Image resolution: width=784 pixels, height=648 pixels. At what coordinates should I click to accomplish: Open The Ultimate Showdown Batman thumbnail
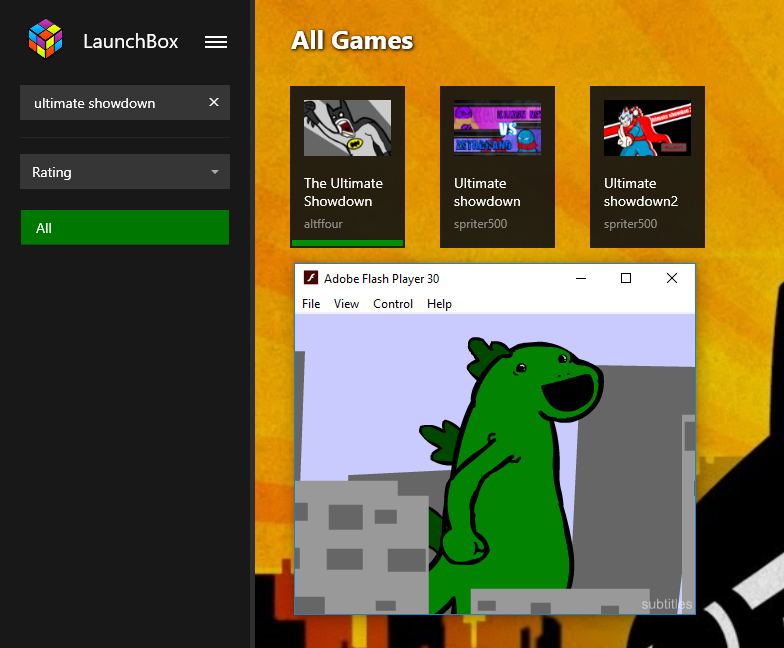tap(347, 128)
